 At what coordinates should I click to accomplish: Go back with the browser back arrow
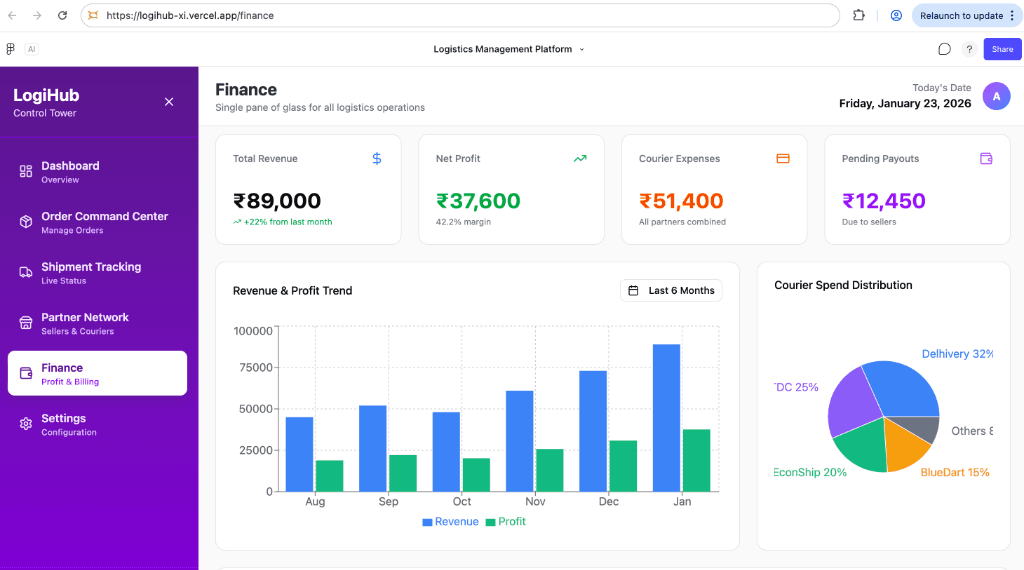(x=12, y=16)
